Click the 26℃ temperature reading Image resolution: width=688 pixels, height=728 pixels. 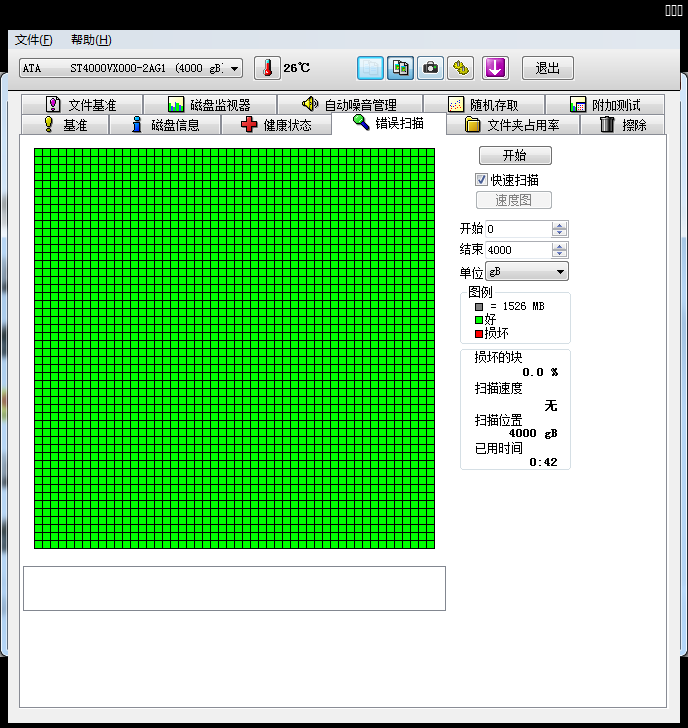point(297,68)
